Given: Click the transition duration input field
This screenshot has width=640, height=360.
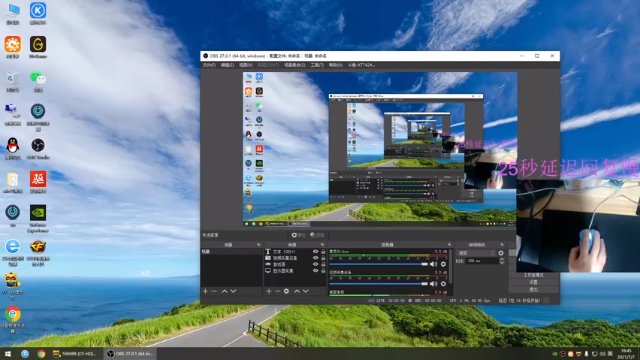Looking at the screenshot, I should [482, 261].
